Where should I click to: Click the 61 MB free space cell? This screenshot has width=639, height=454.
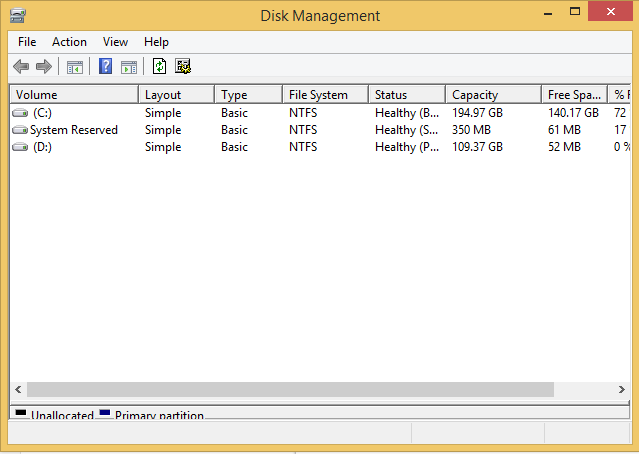pyautogui.click(x=564, y=130)
